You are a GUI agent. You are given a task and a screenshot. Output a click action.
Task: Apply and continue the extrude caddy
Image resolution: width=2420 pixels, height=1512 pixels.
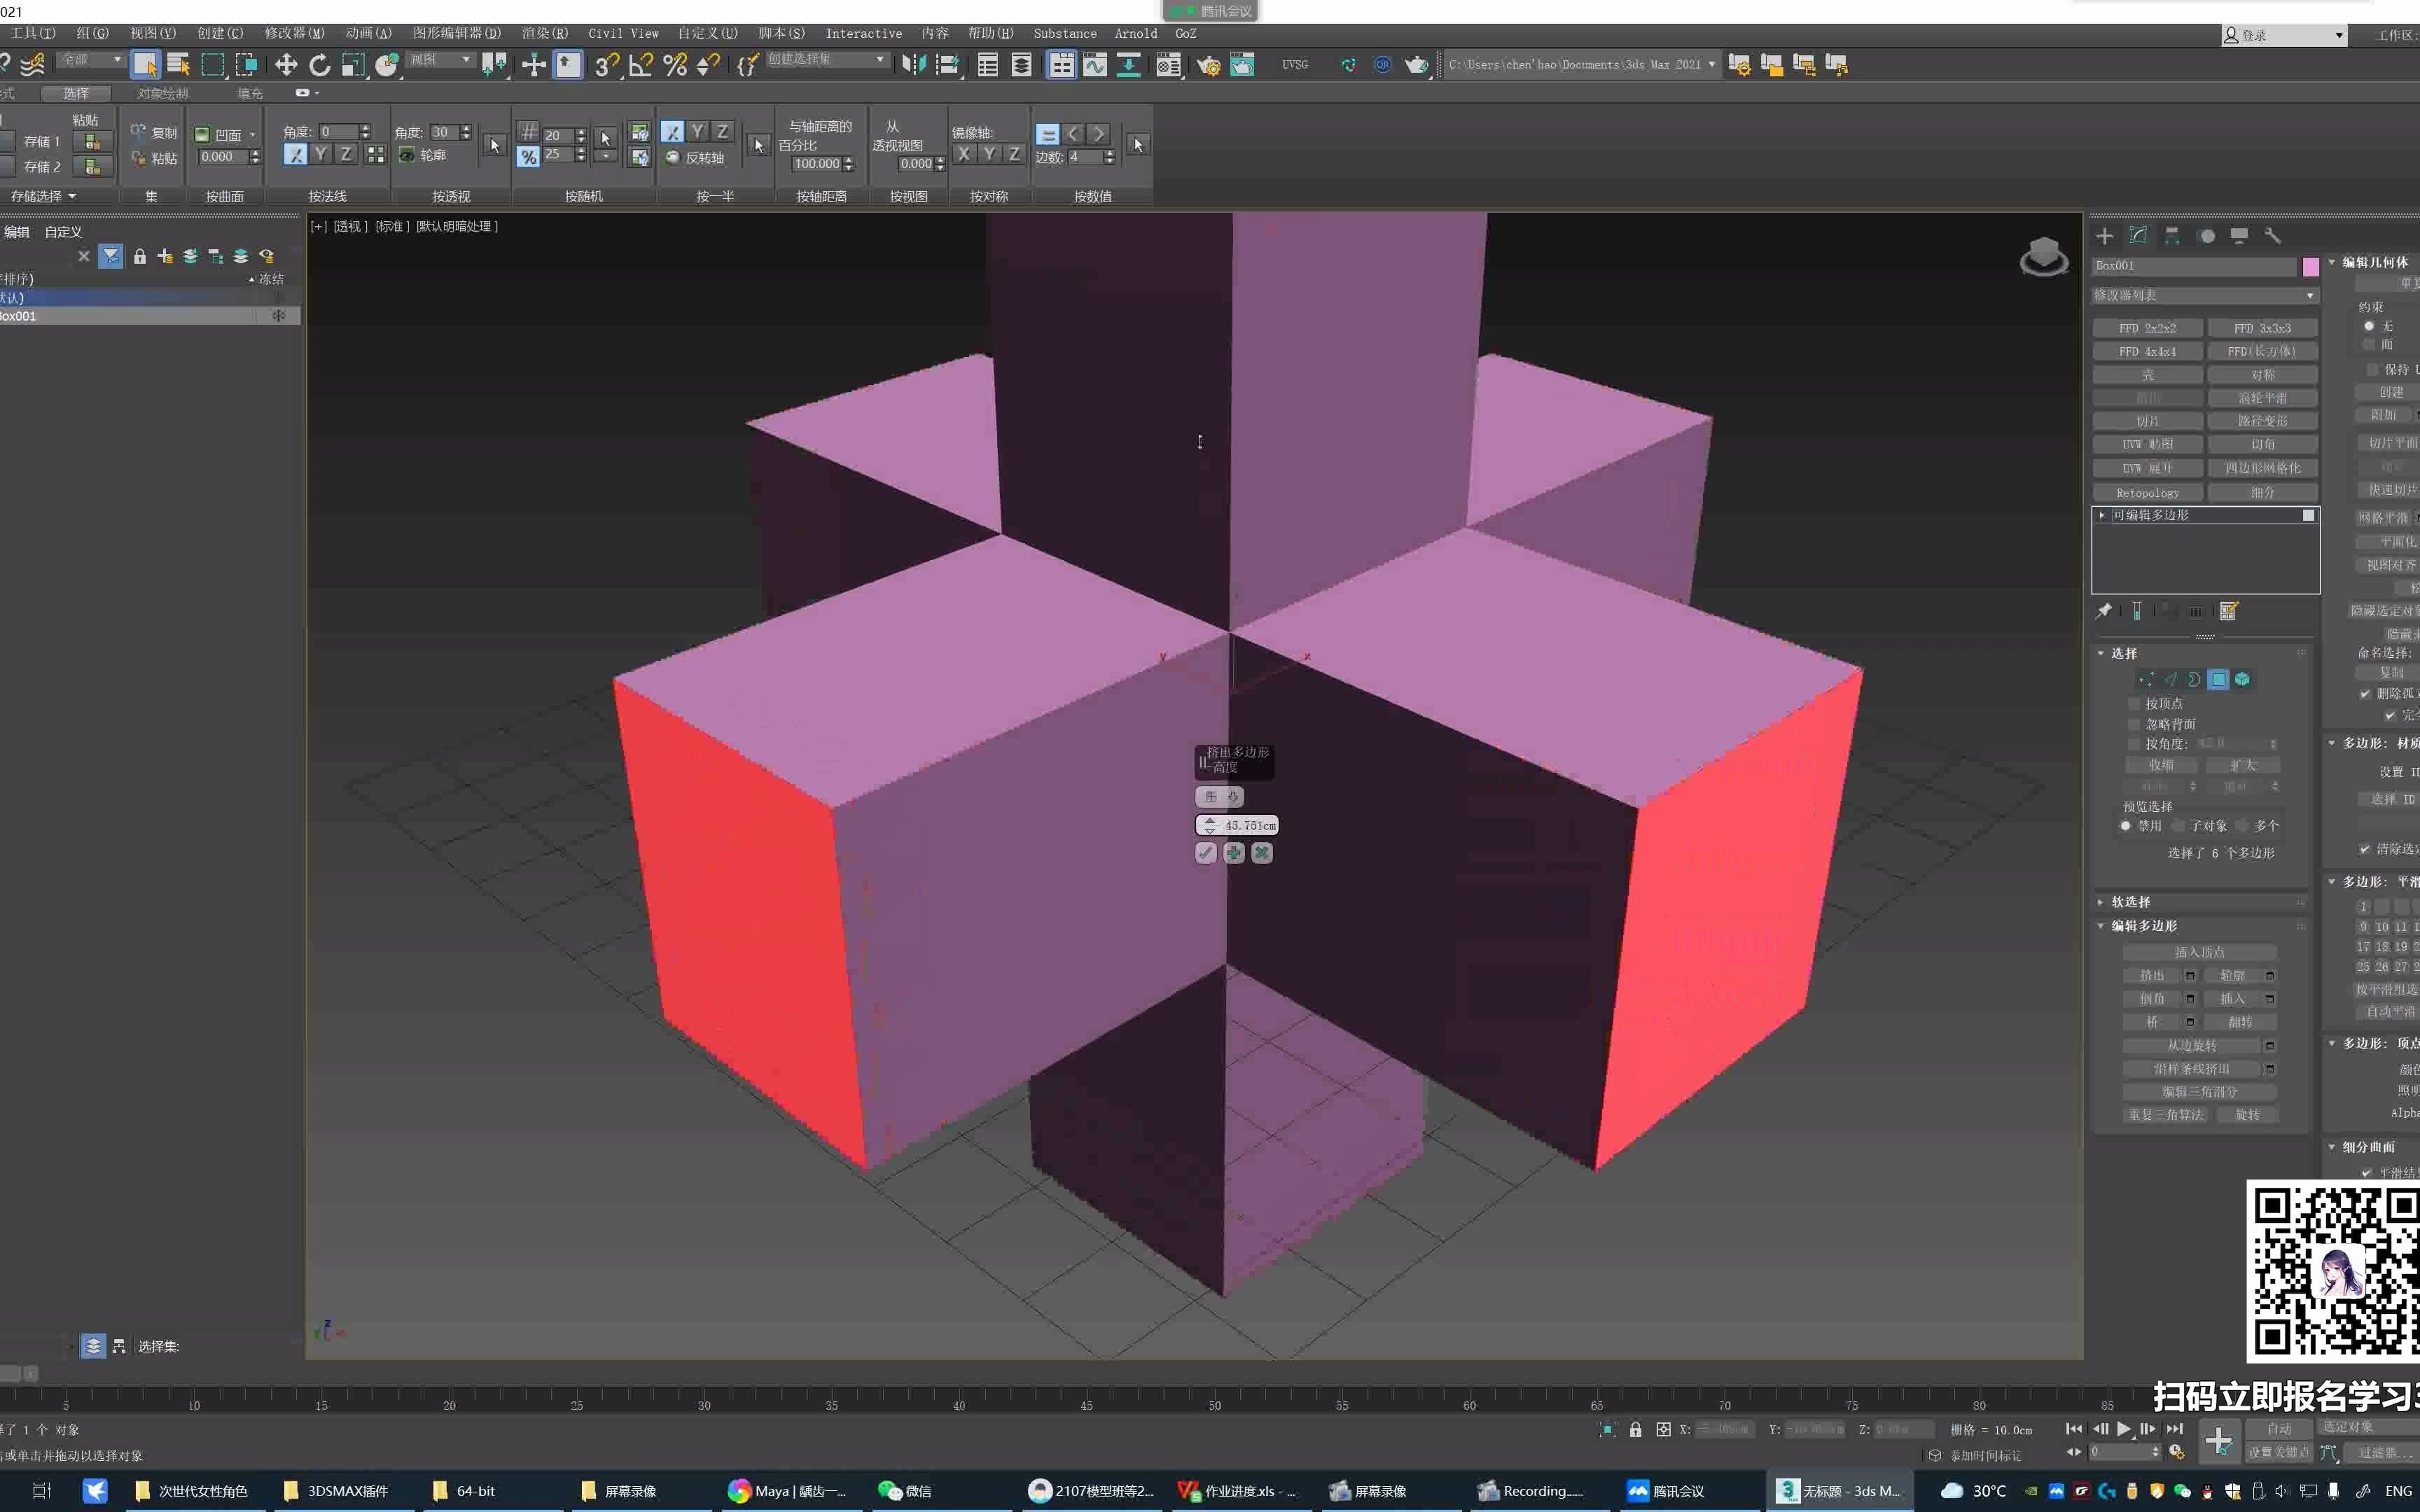(x=1234, y=853)
